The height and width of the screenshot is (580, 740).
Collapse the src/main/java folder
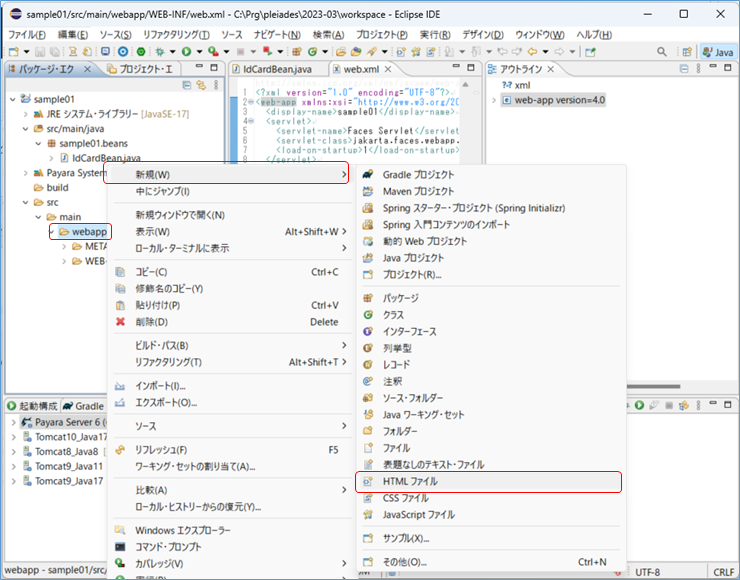tap(25, 128)
